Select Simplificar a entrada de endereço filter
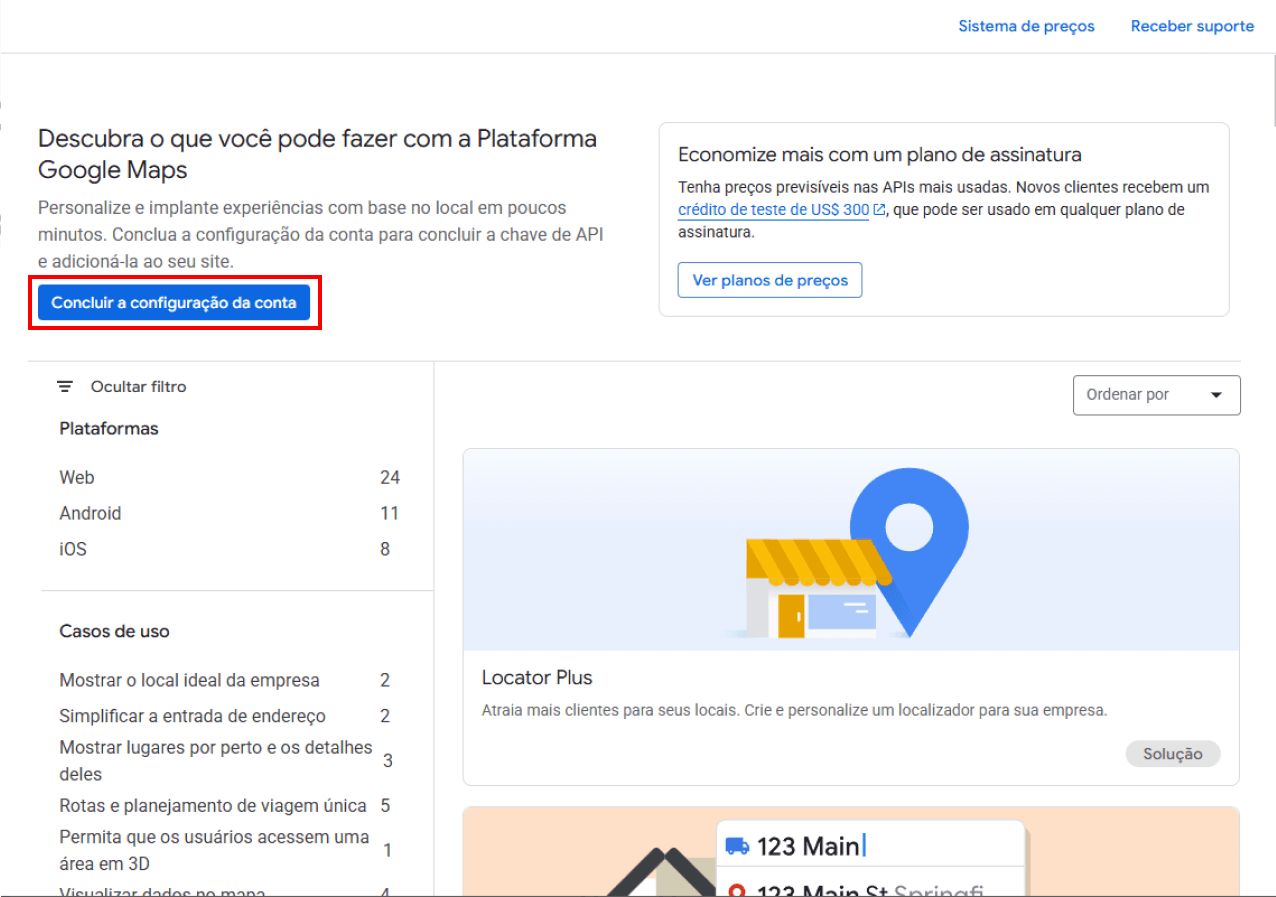 coord(192,716)
